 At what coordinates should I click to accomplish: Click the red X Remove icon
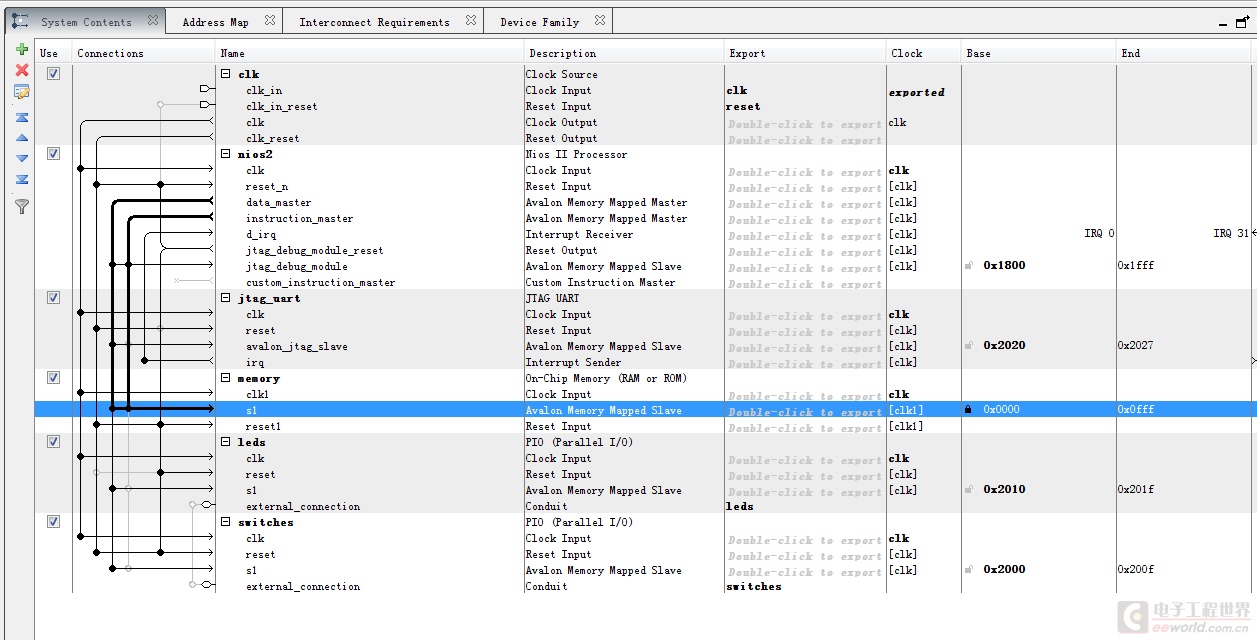pyautogui.click(x=21, y=70)
